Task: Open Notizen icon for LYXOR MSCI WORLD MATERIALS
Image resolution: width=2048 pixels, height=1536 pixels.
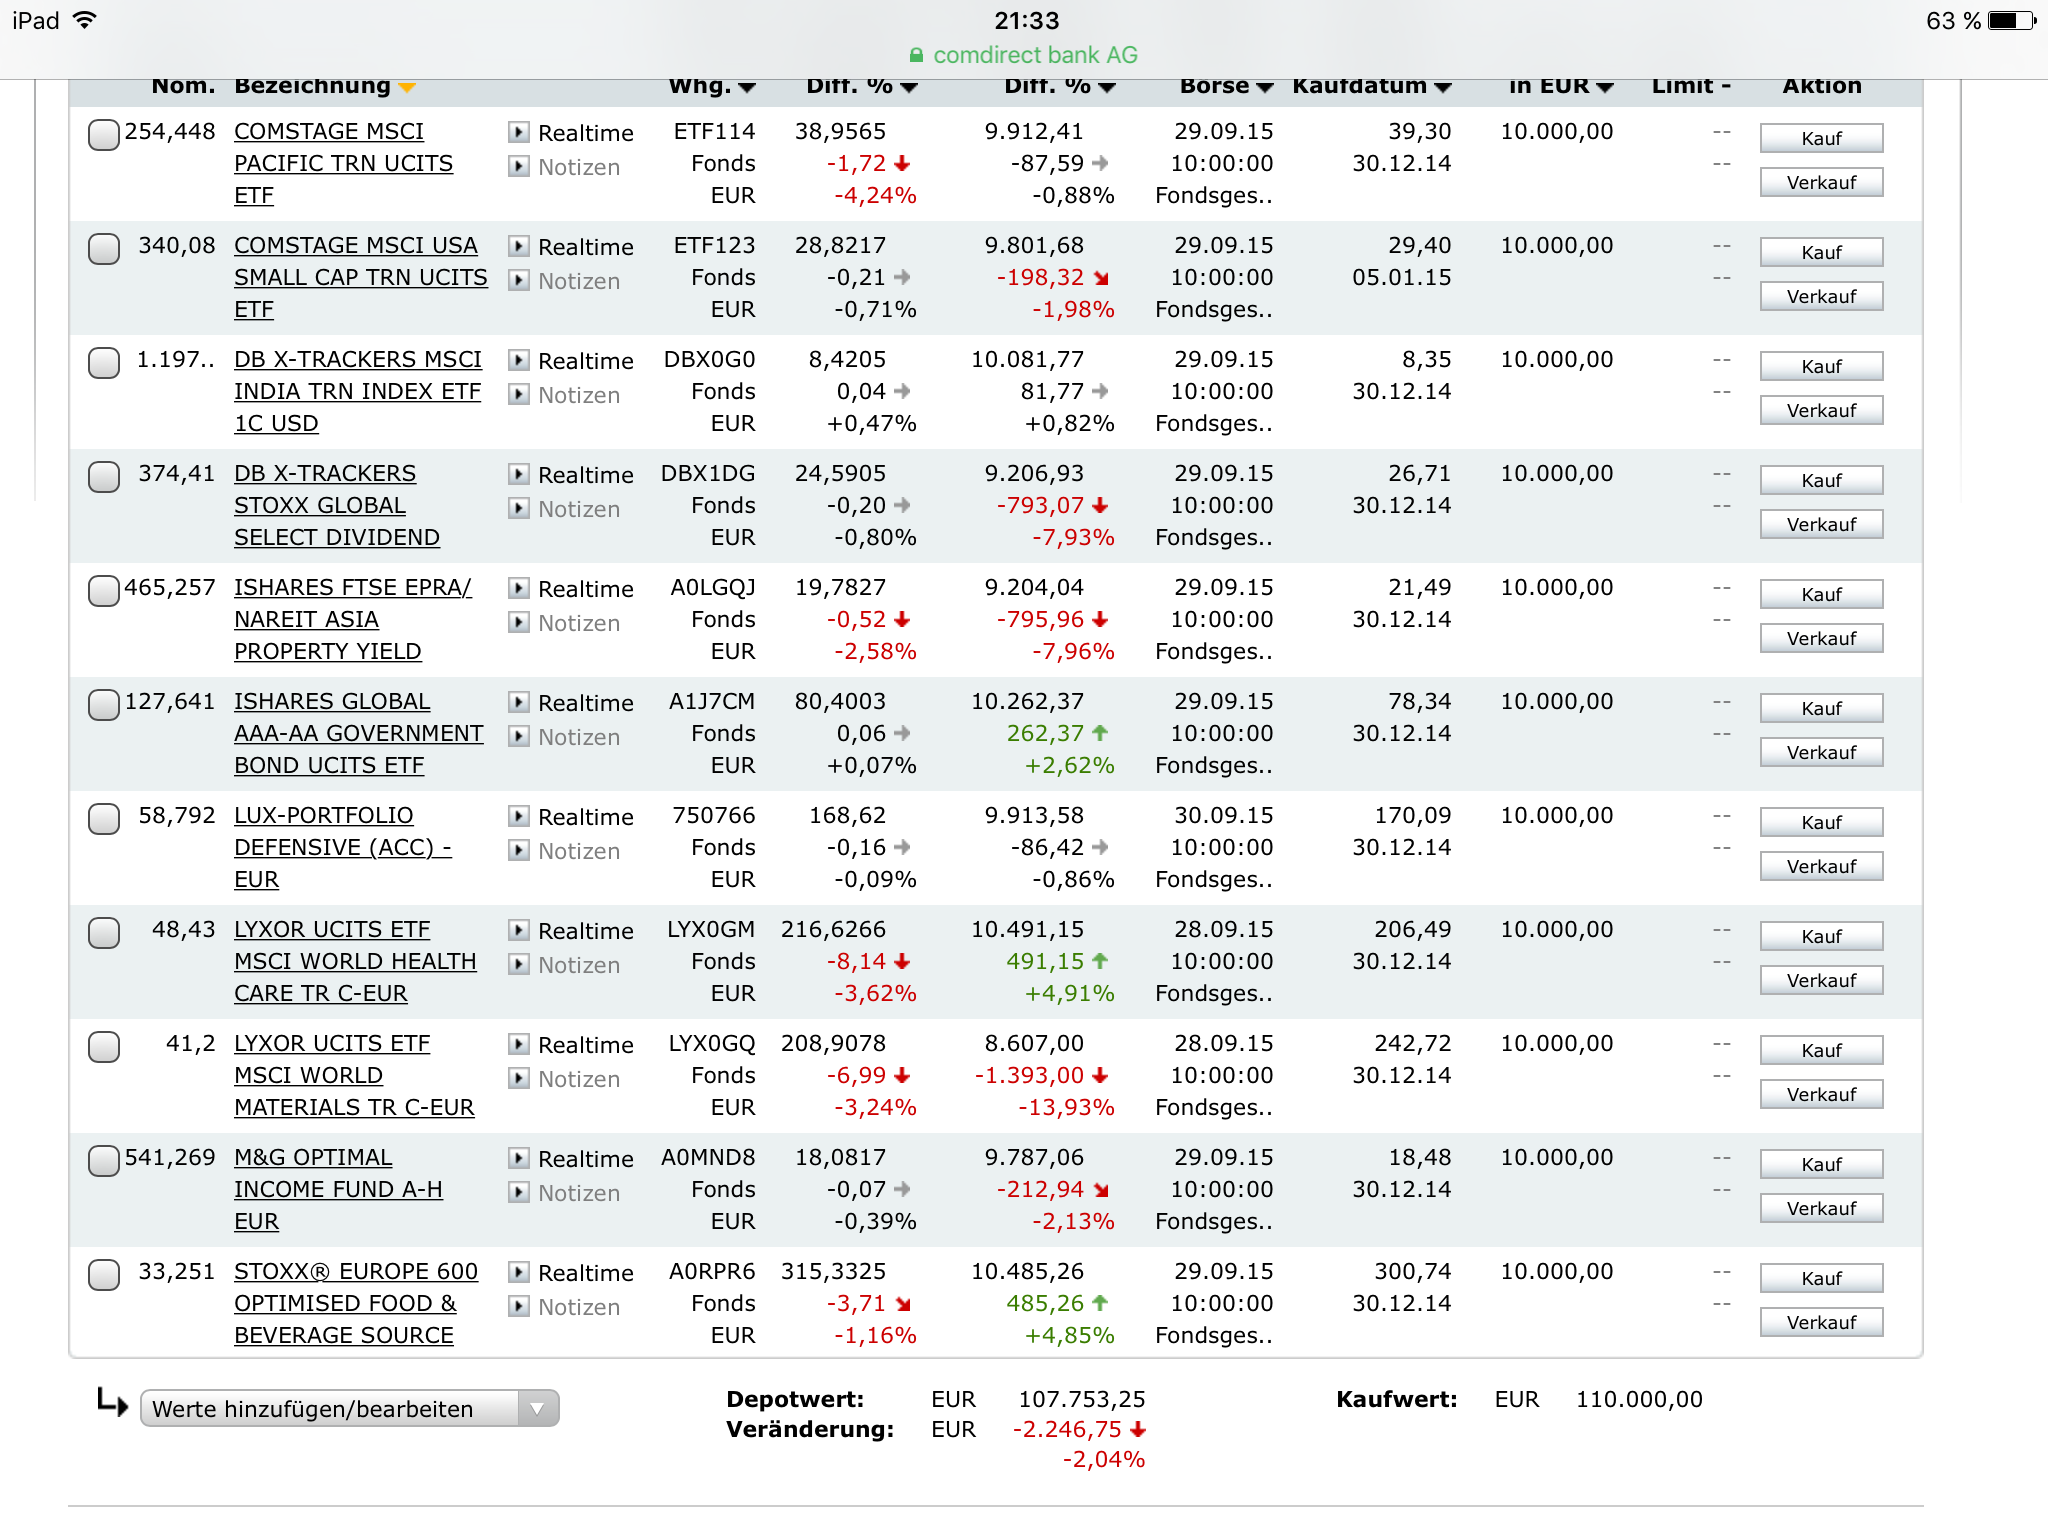Action: (518, 1078)
